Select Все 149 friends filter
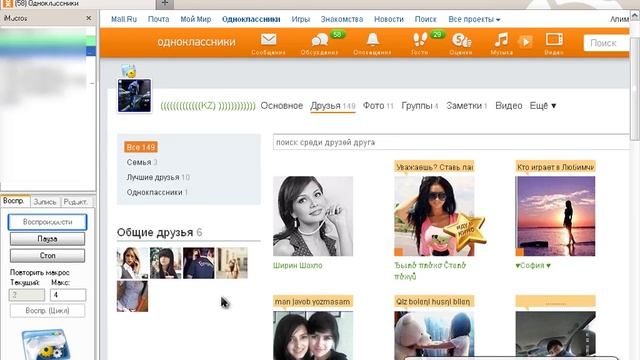 pos(141,147)
